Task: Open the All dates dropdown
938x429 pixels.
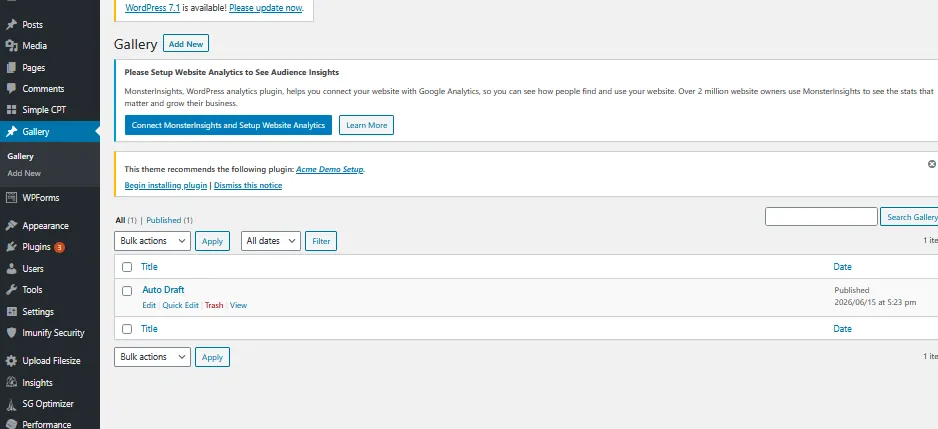Action: [270, 241]
